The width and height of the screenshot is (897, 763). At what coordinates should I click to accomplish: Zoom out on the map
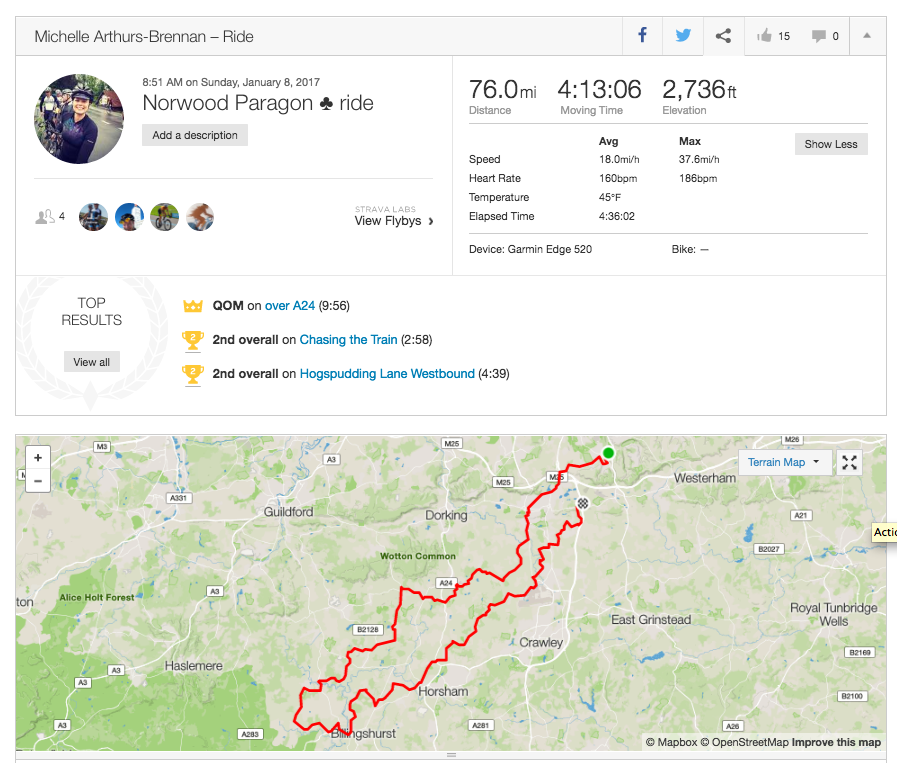38,481
